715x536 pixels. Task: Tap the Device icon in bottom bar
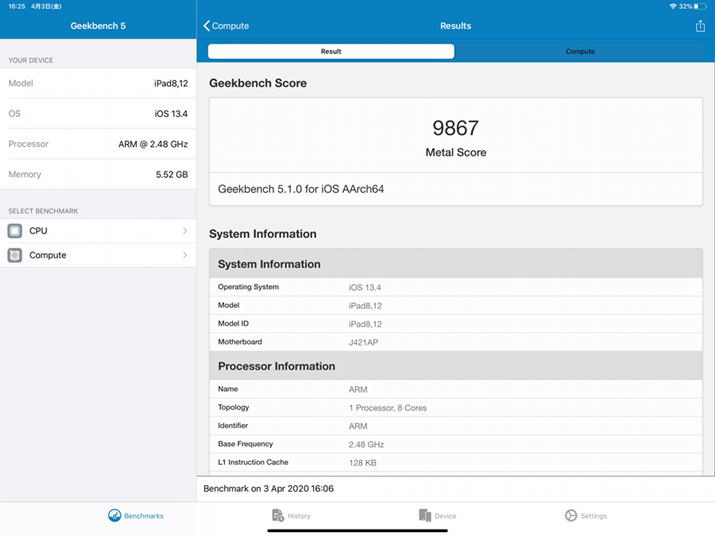click(425, 516)
